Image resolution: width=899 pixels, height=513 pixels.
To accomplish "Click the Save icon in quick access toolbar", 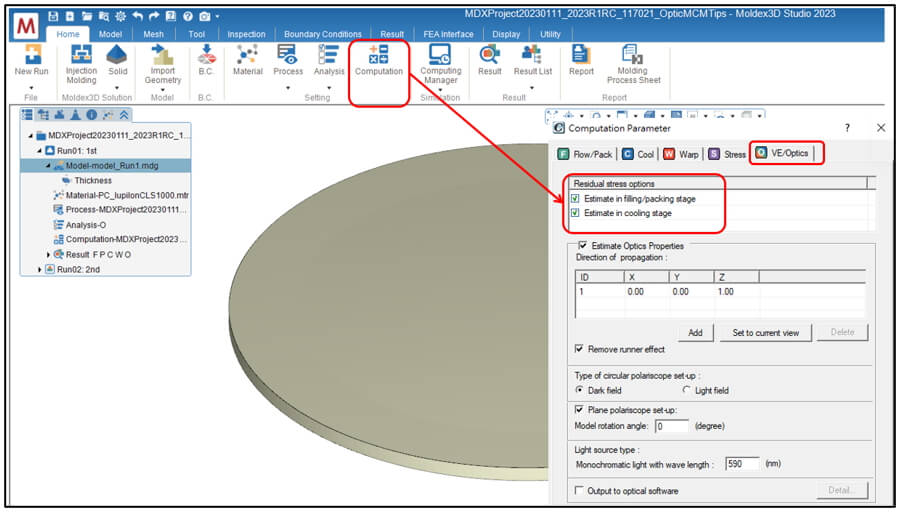I will pos(53,16).
